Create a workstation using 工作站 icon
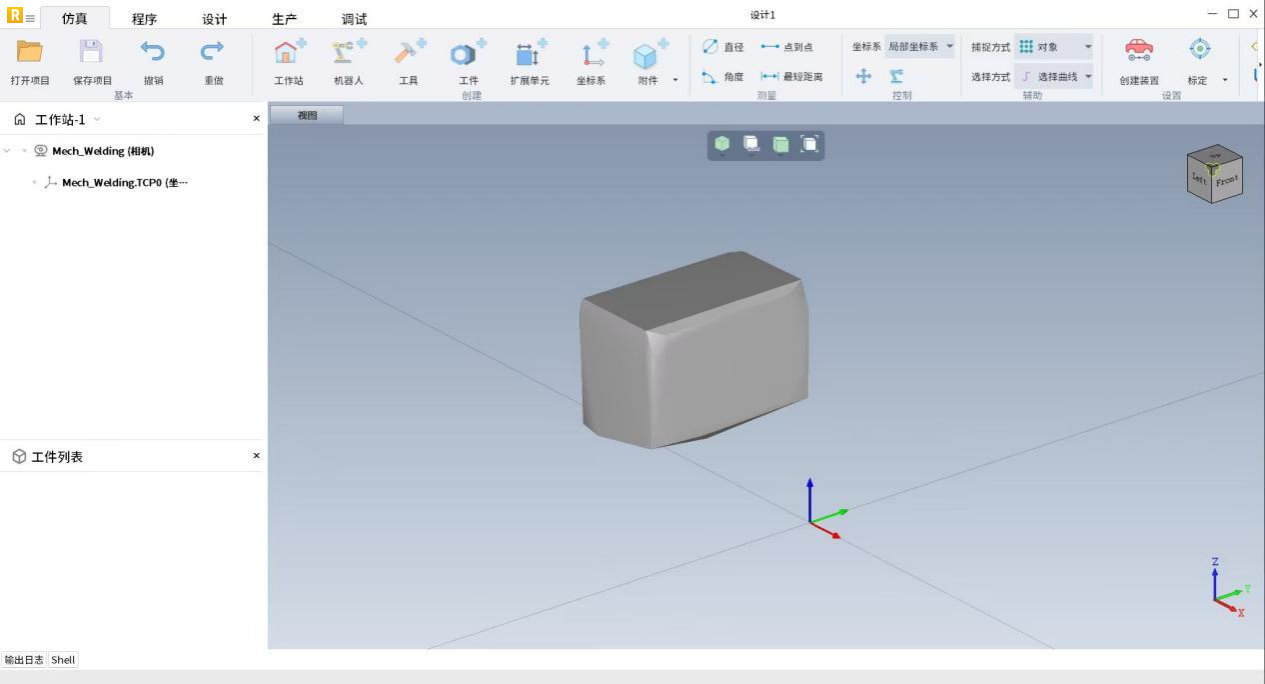The image size is (1265, 684). 289,53
